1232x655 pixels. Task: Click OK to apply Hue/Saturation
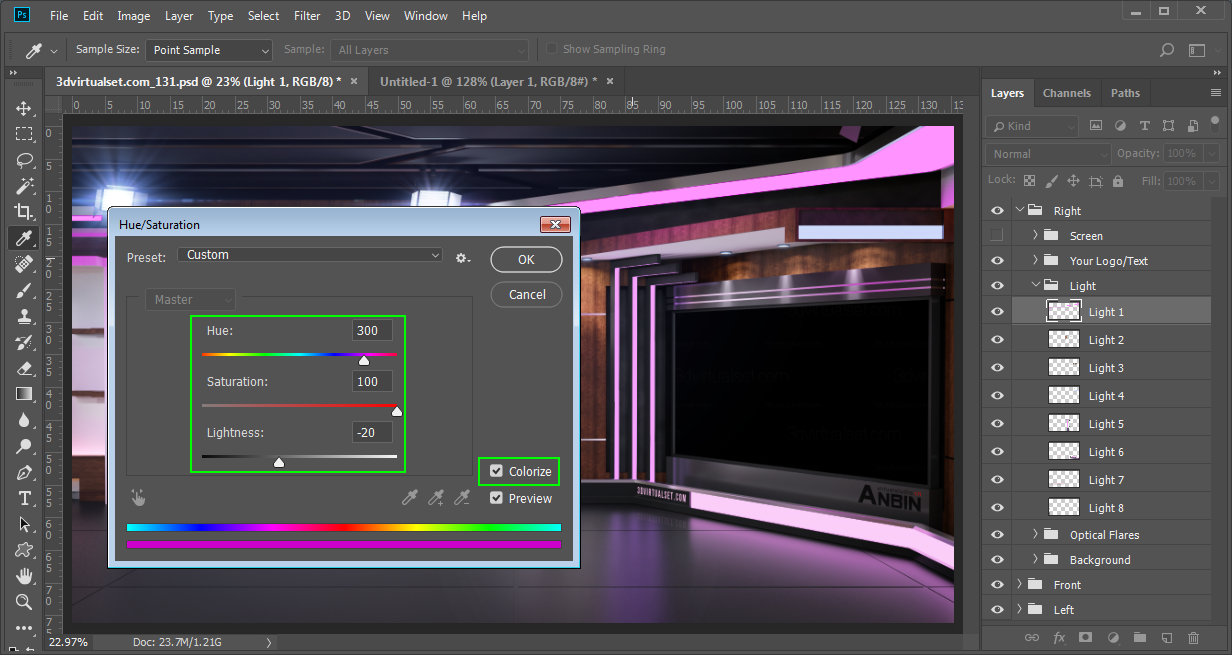[x=526, y=259]
